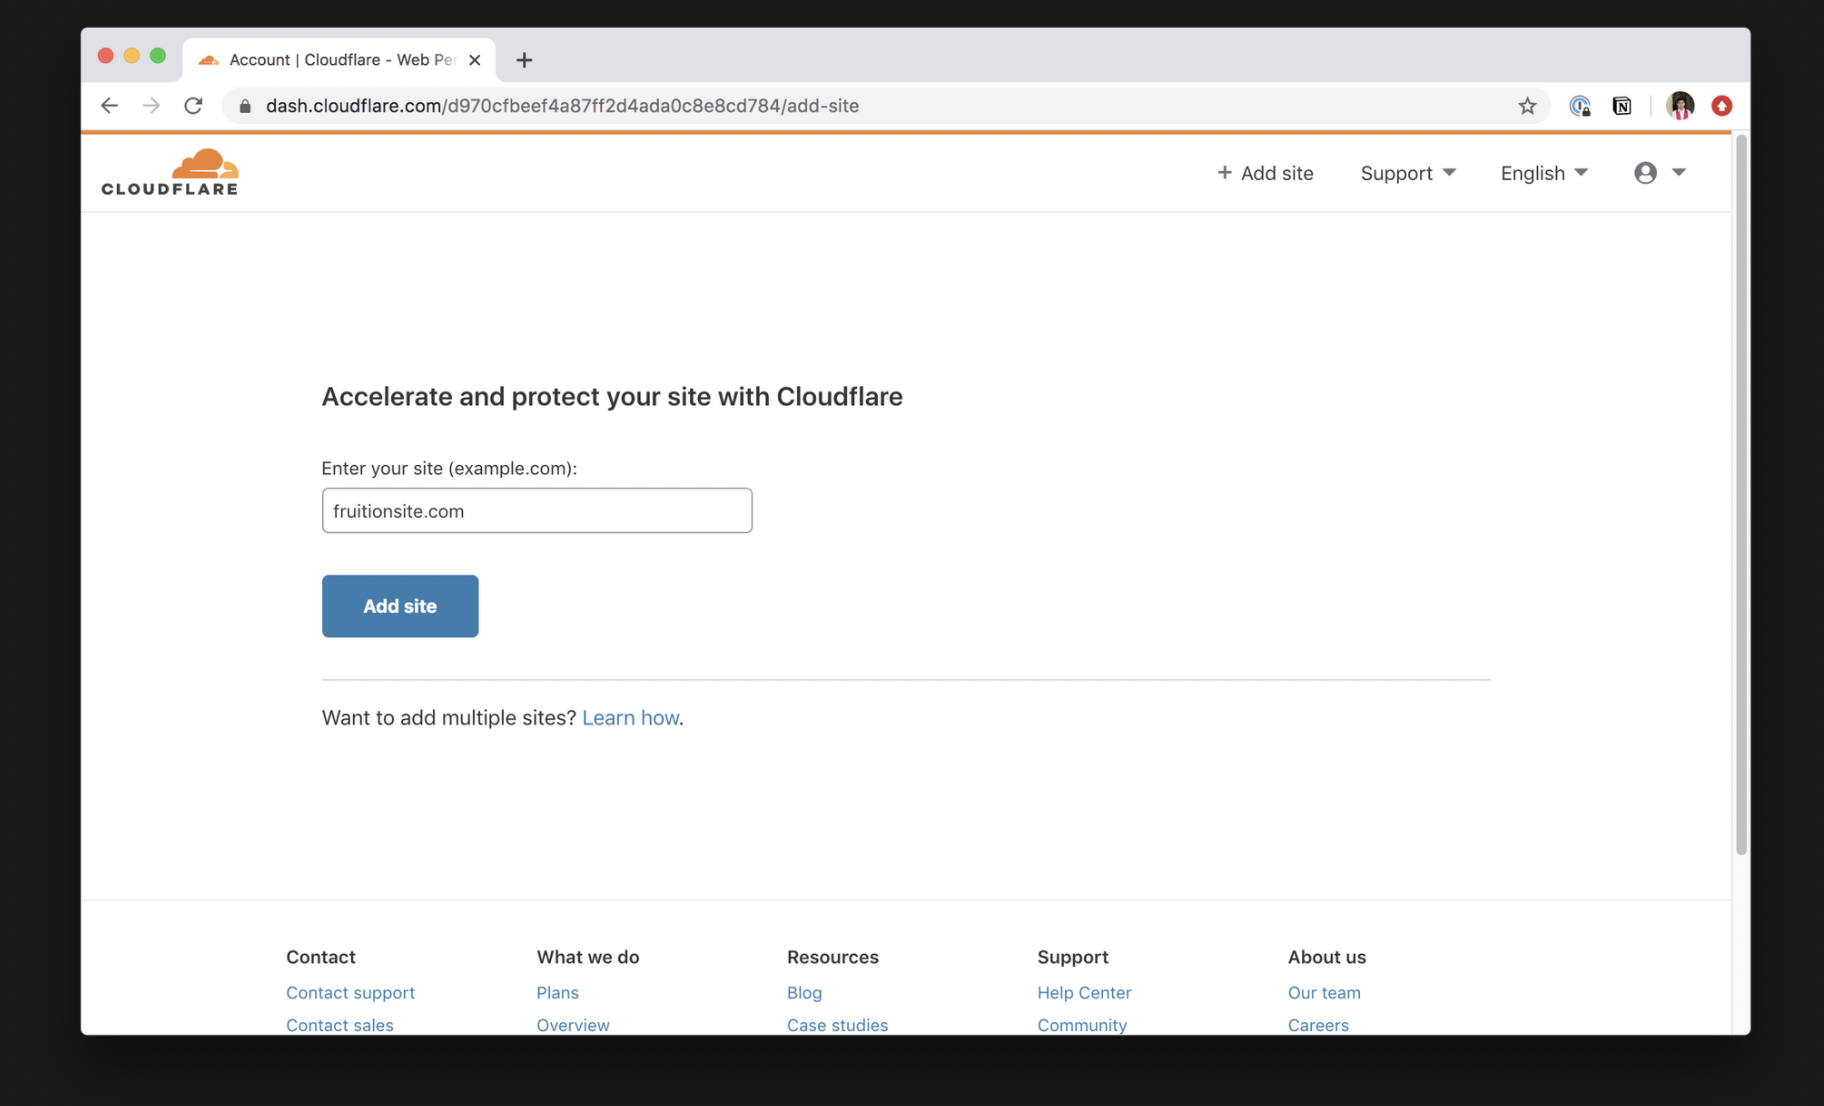1824x1106 pixels.
Task: Click the browser back arrow
Action: [109, 106]
